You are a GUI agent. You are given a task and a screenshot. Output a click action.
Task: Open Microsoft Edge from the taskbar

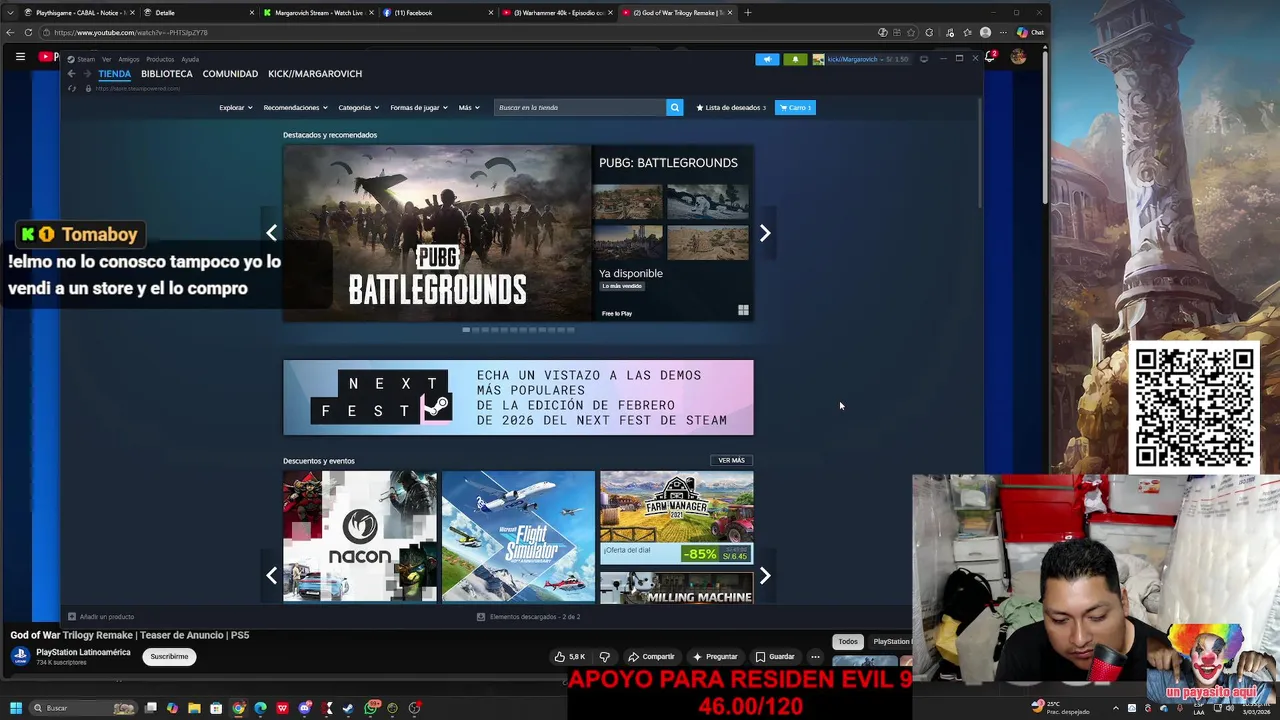tap(260, 708)
